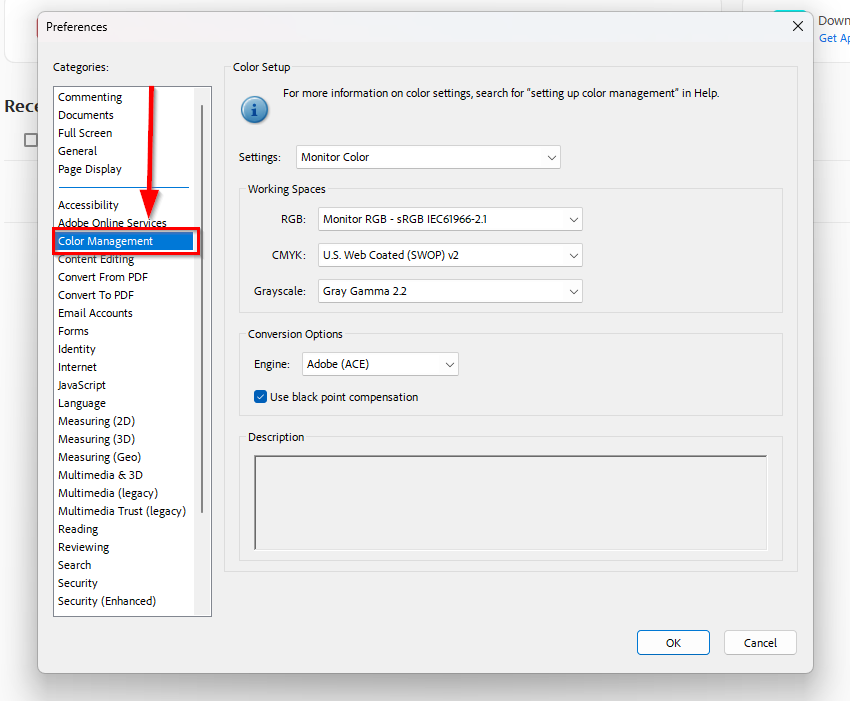850x701 pixels.
Task: Go to Security (Enhanced) category
Action: (107, 601)
